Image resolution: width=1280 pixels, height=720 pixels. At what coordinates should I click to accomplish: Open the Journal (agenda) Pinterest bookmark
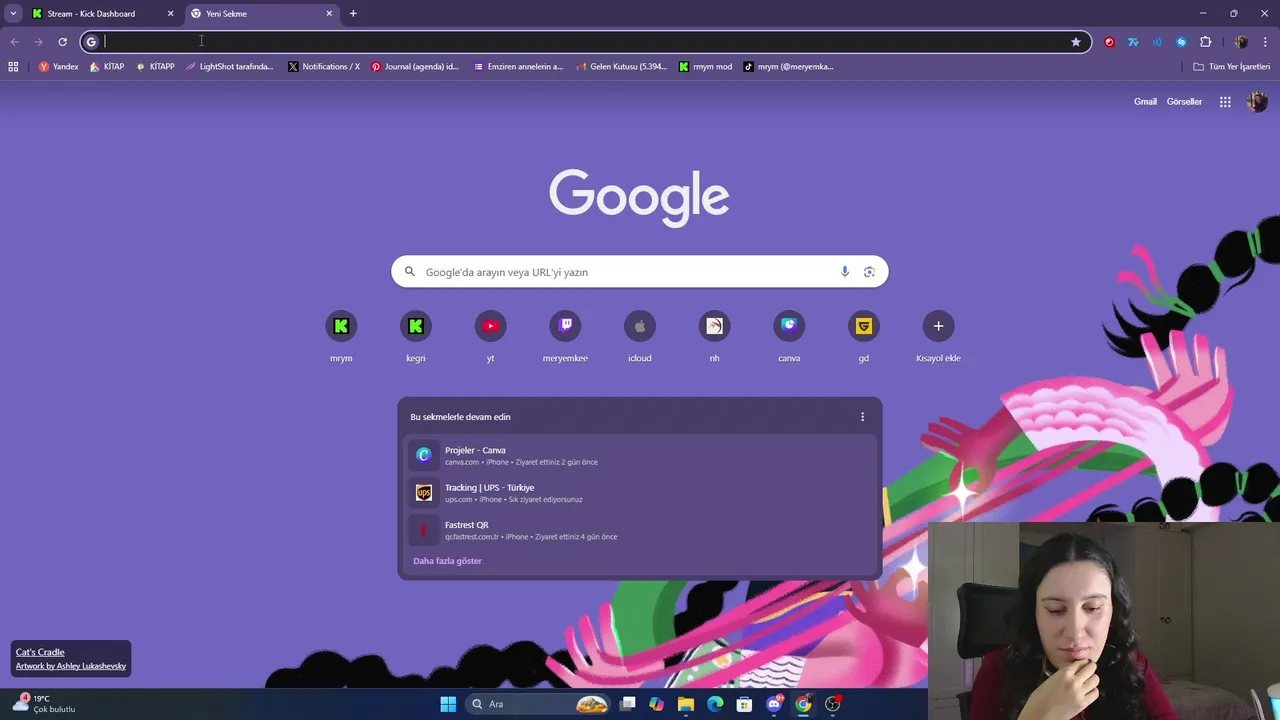point(415,67)
